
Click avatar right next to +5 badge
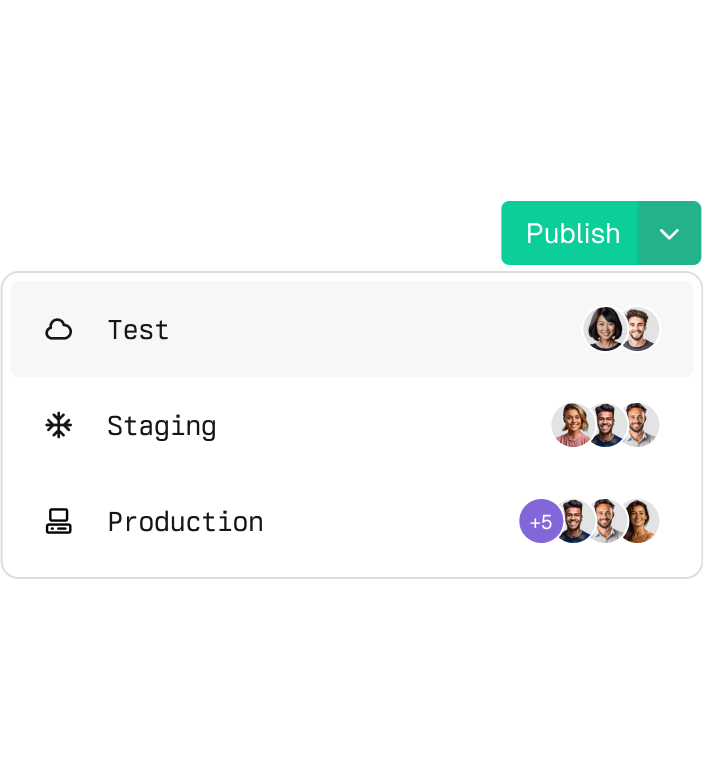tap(573, 521)
